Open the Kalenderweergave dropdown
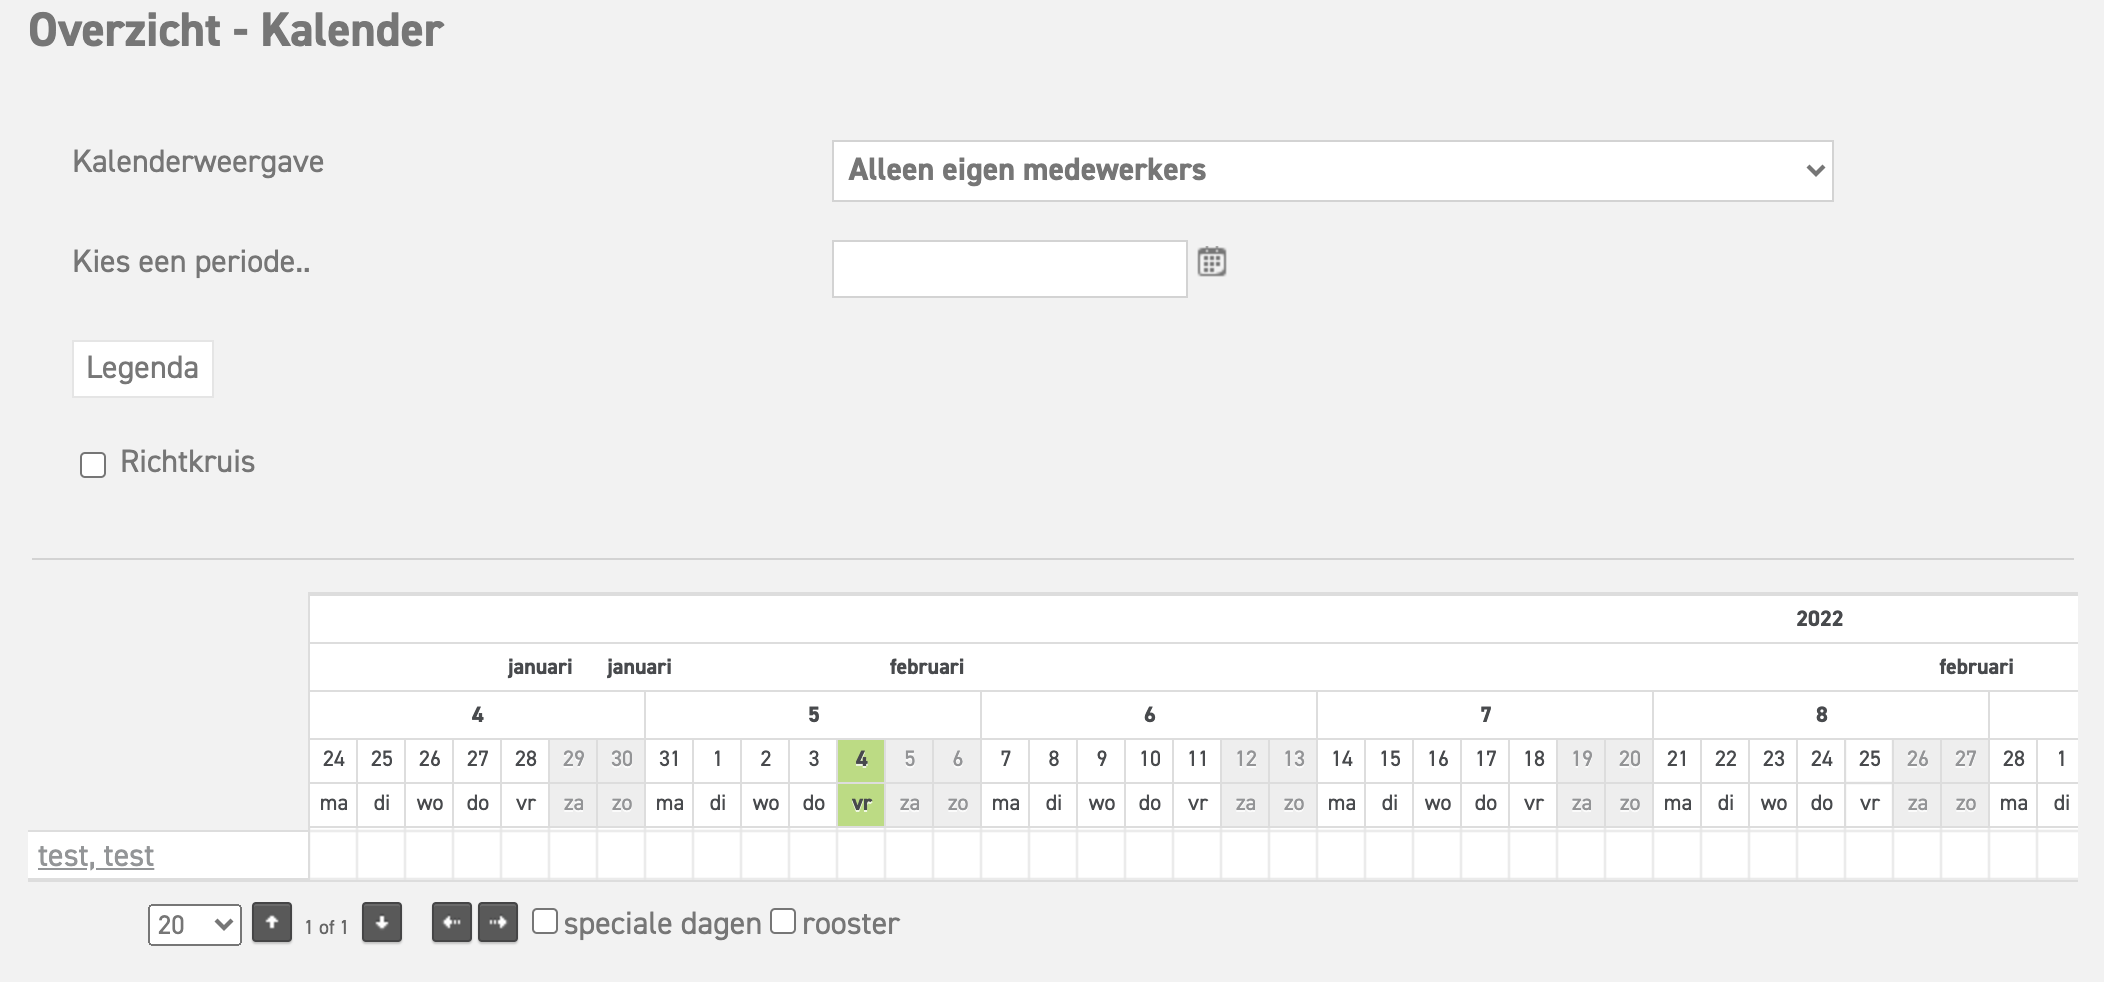The image size is (2104, 982). [1332, 171]
